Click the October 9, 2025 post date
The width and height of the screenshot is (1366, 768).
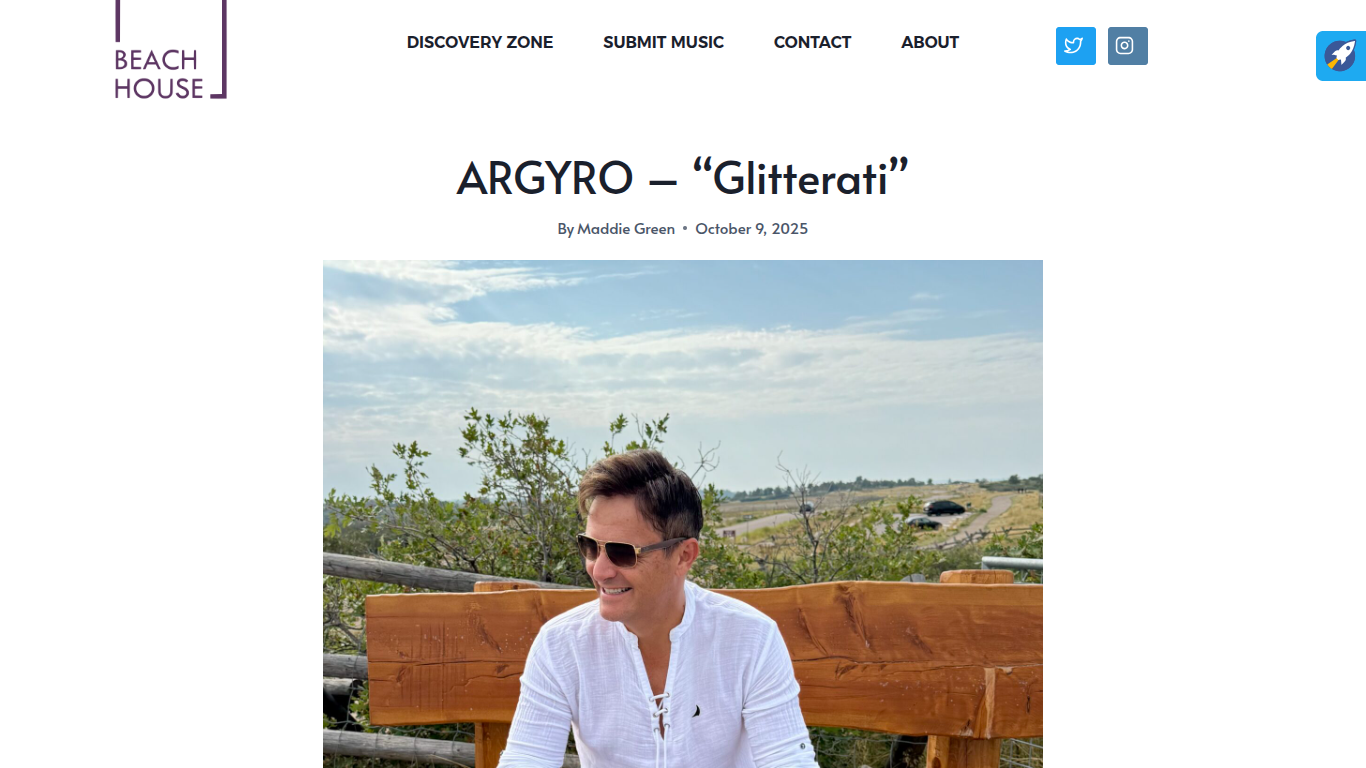[751, 229]
